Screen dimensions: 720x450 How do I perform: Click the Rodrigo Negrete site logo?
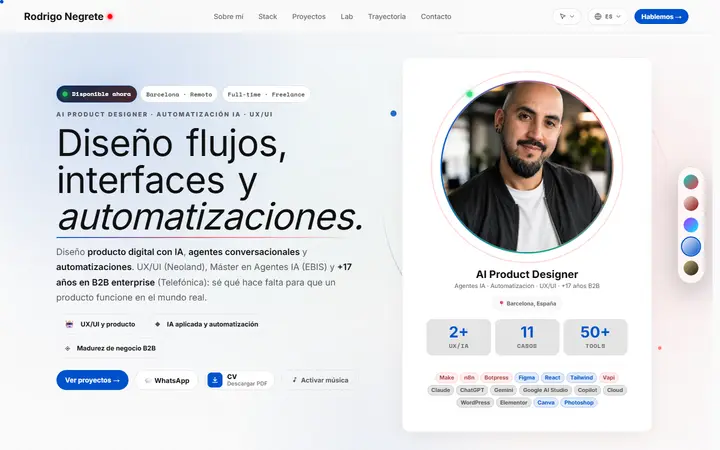tap(68, 17)
